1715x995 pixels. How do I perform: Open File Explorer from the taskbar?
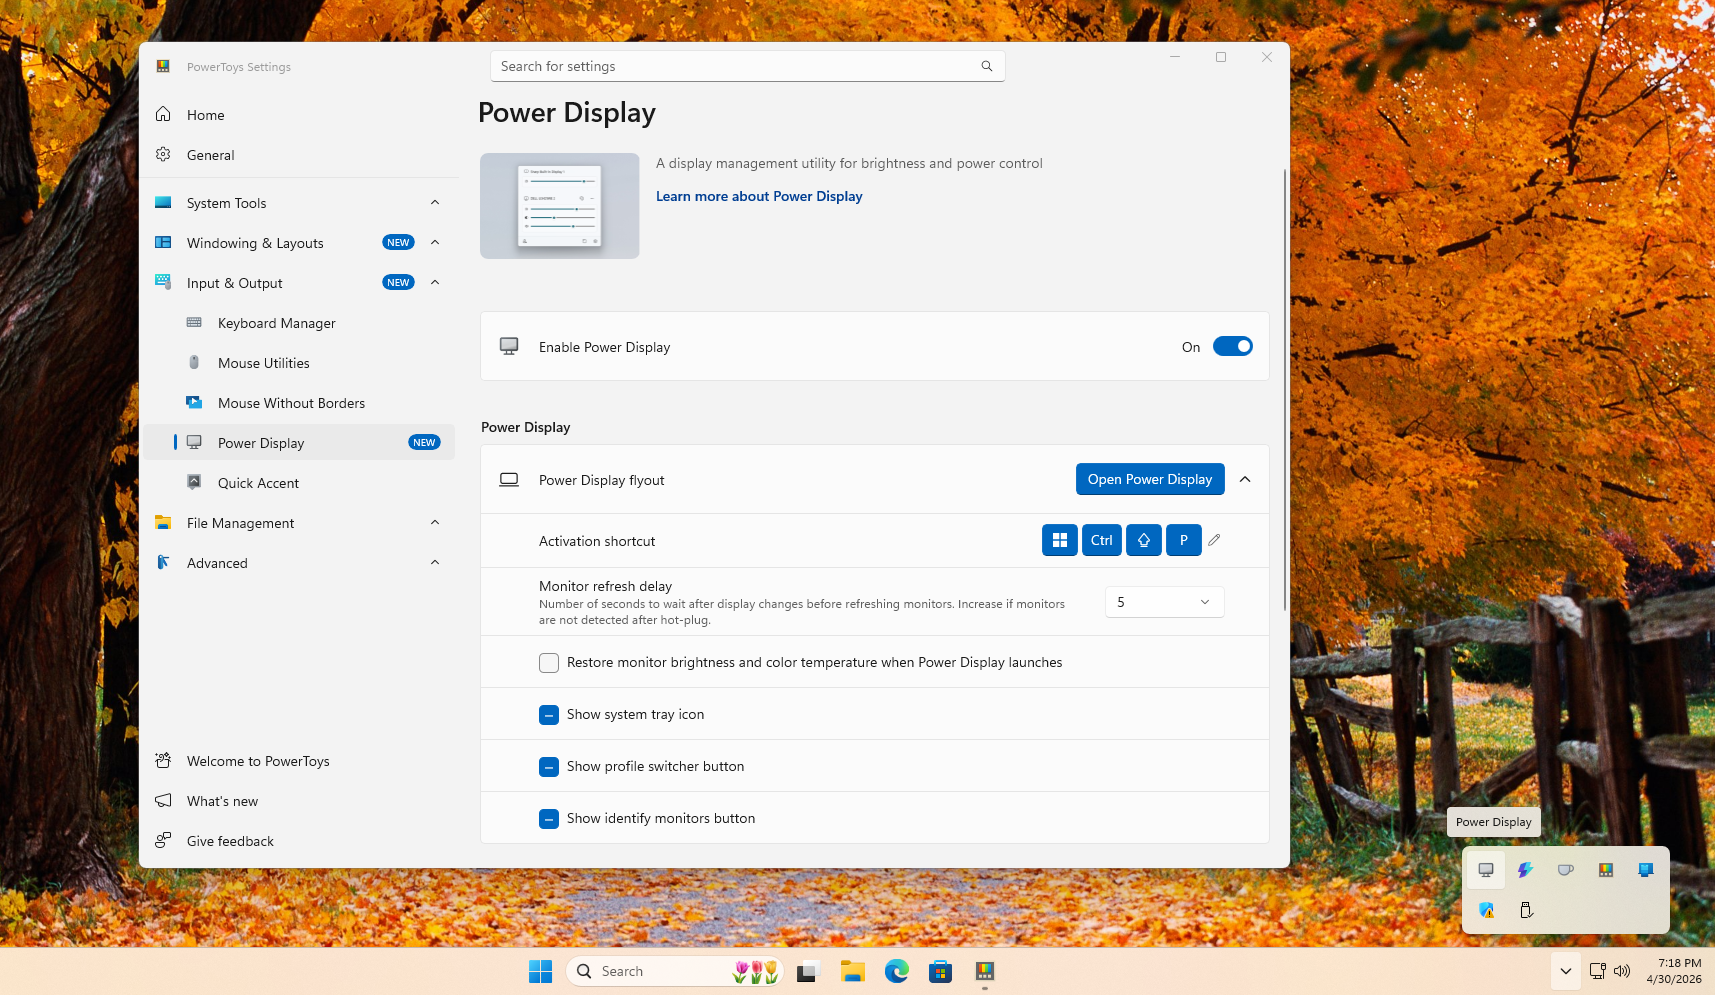tap(852, 971)
